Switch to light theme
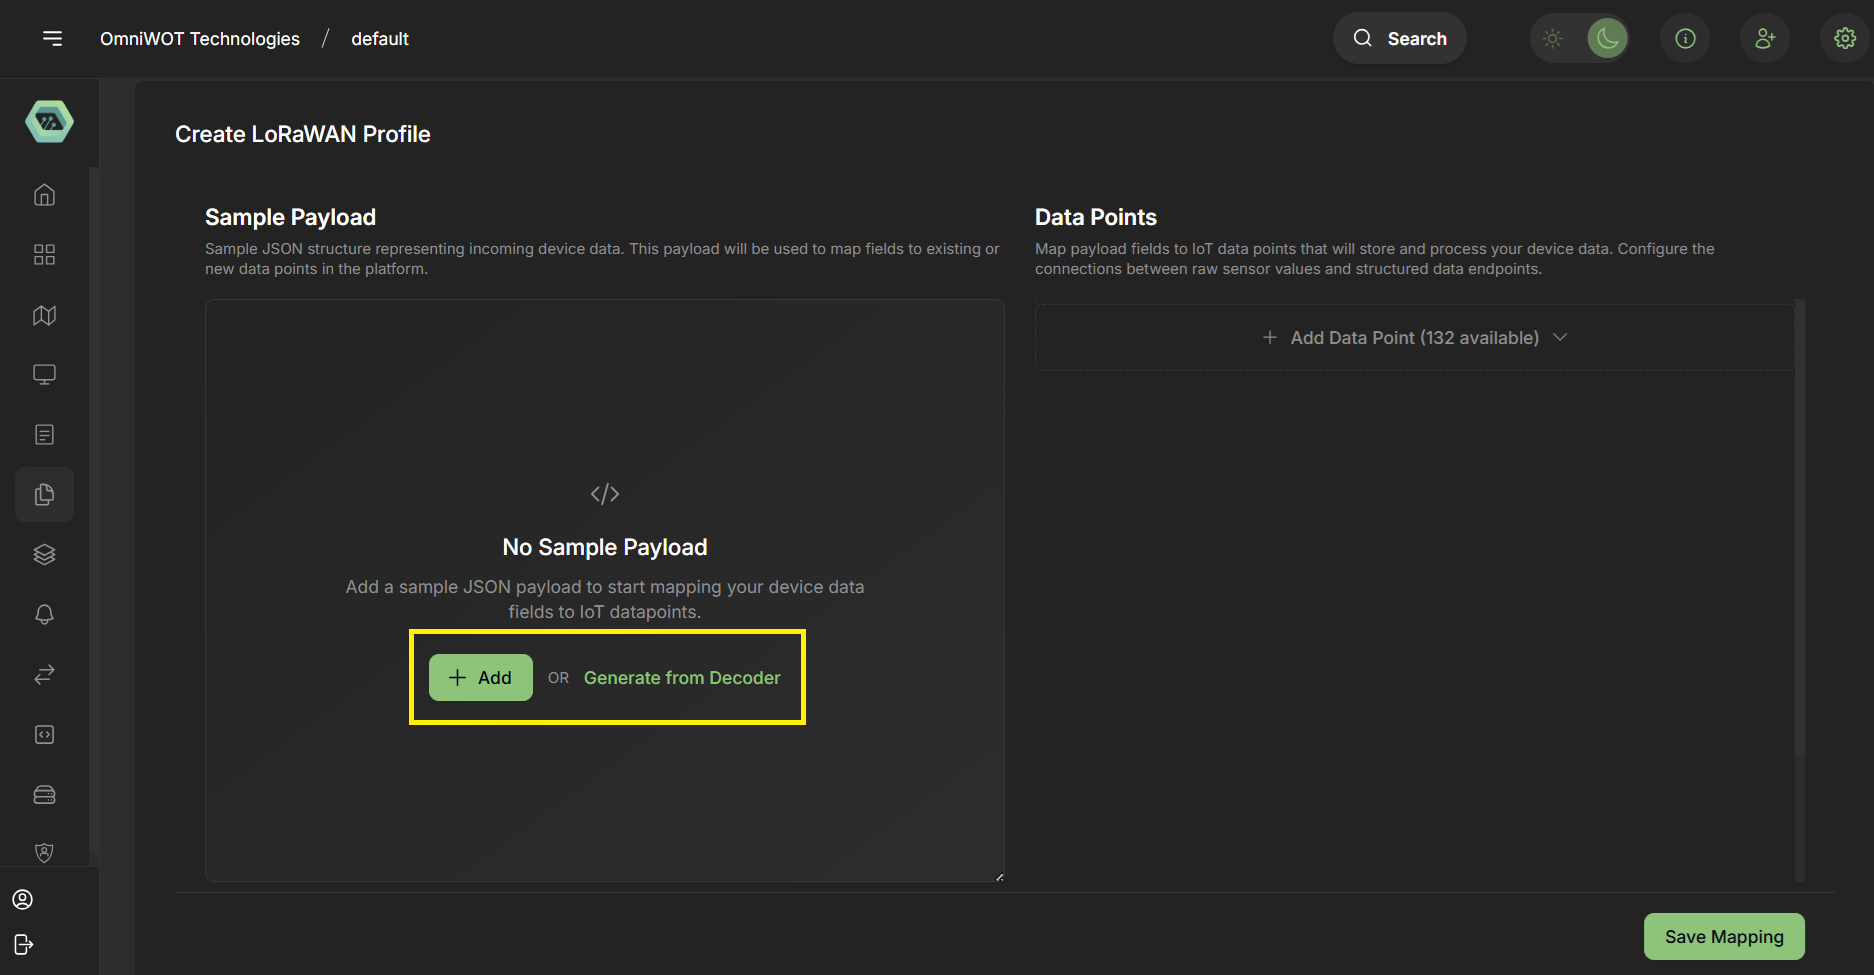The image size is (1874, 975). tap(1553, 38)
